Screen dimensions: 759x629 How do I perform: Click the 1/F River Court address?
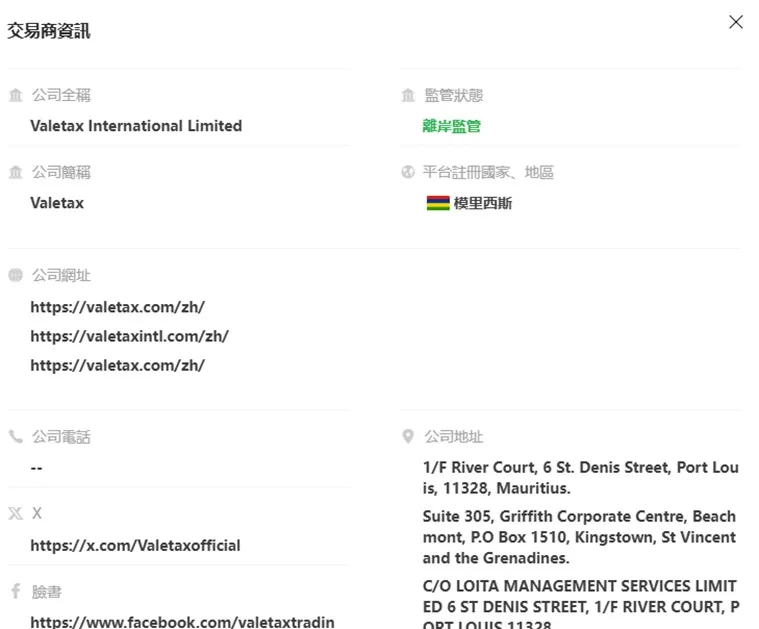pos(580,477)
